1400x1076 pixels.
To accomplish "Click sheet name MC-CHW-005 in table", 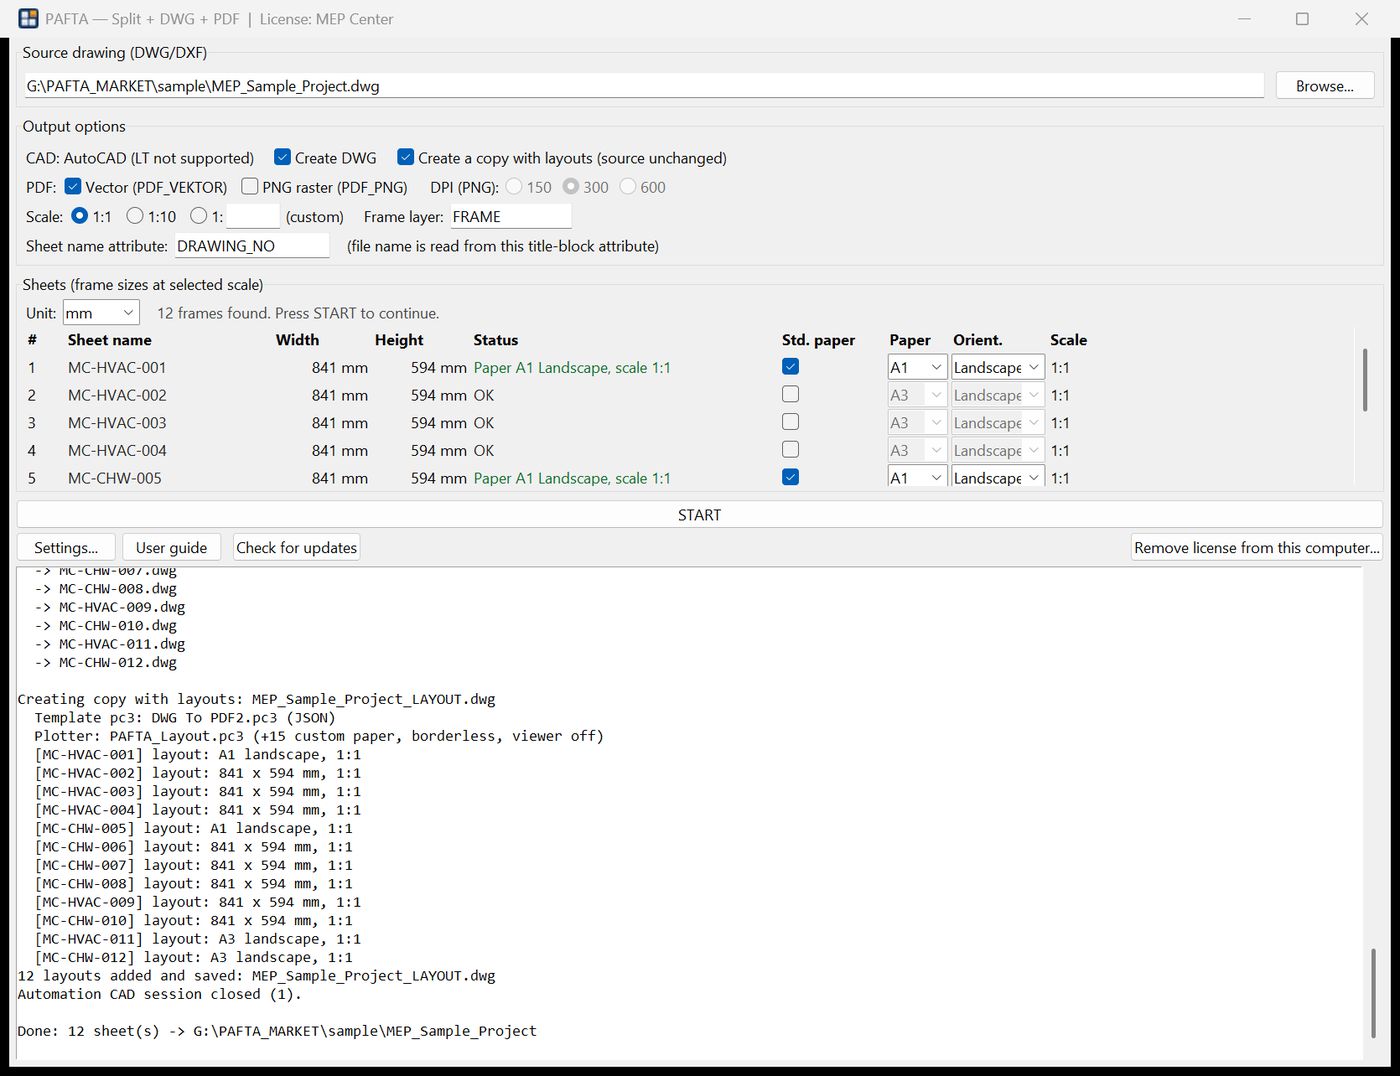I will 114,478.
